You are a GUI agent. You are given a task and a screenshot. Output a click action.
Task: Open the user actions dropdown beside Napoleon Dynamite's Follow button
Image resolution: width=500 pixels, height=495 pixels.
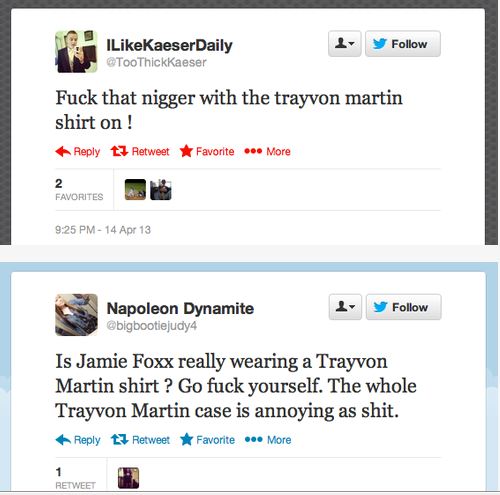(345, 307)
